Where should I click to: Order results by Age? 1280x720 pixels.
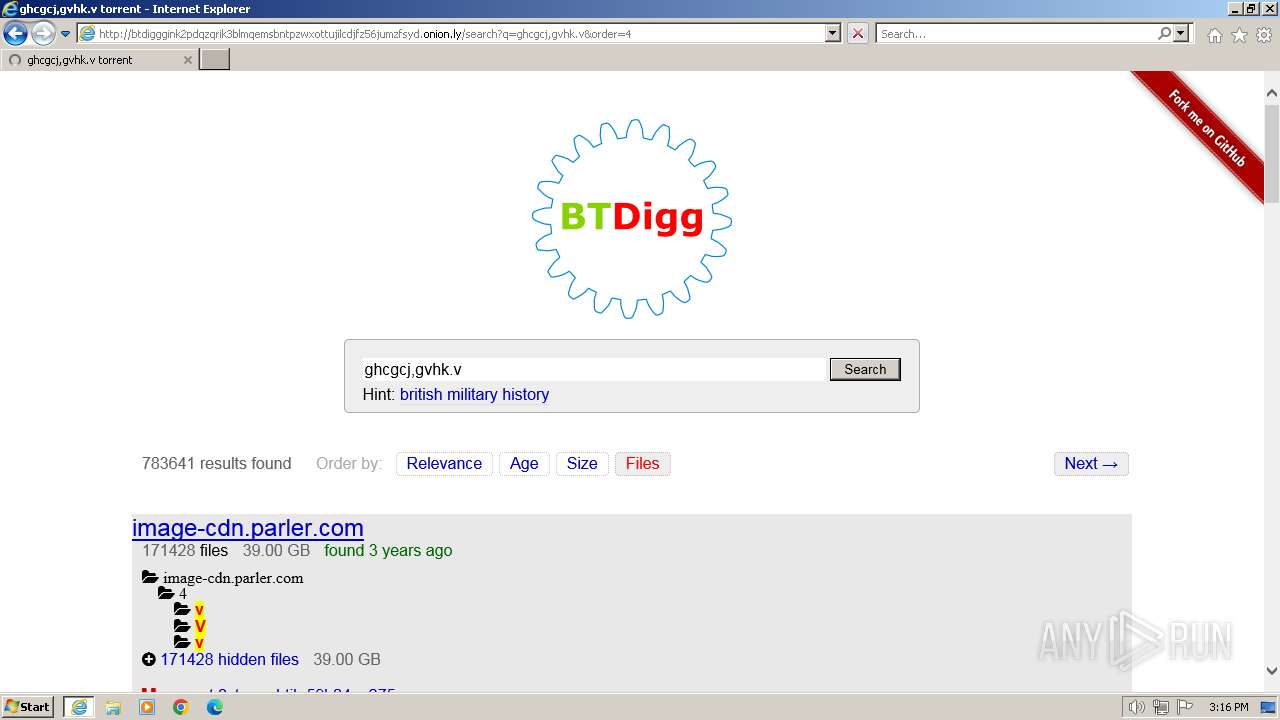click(524, 463)
